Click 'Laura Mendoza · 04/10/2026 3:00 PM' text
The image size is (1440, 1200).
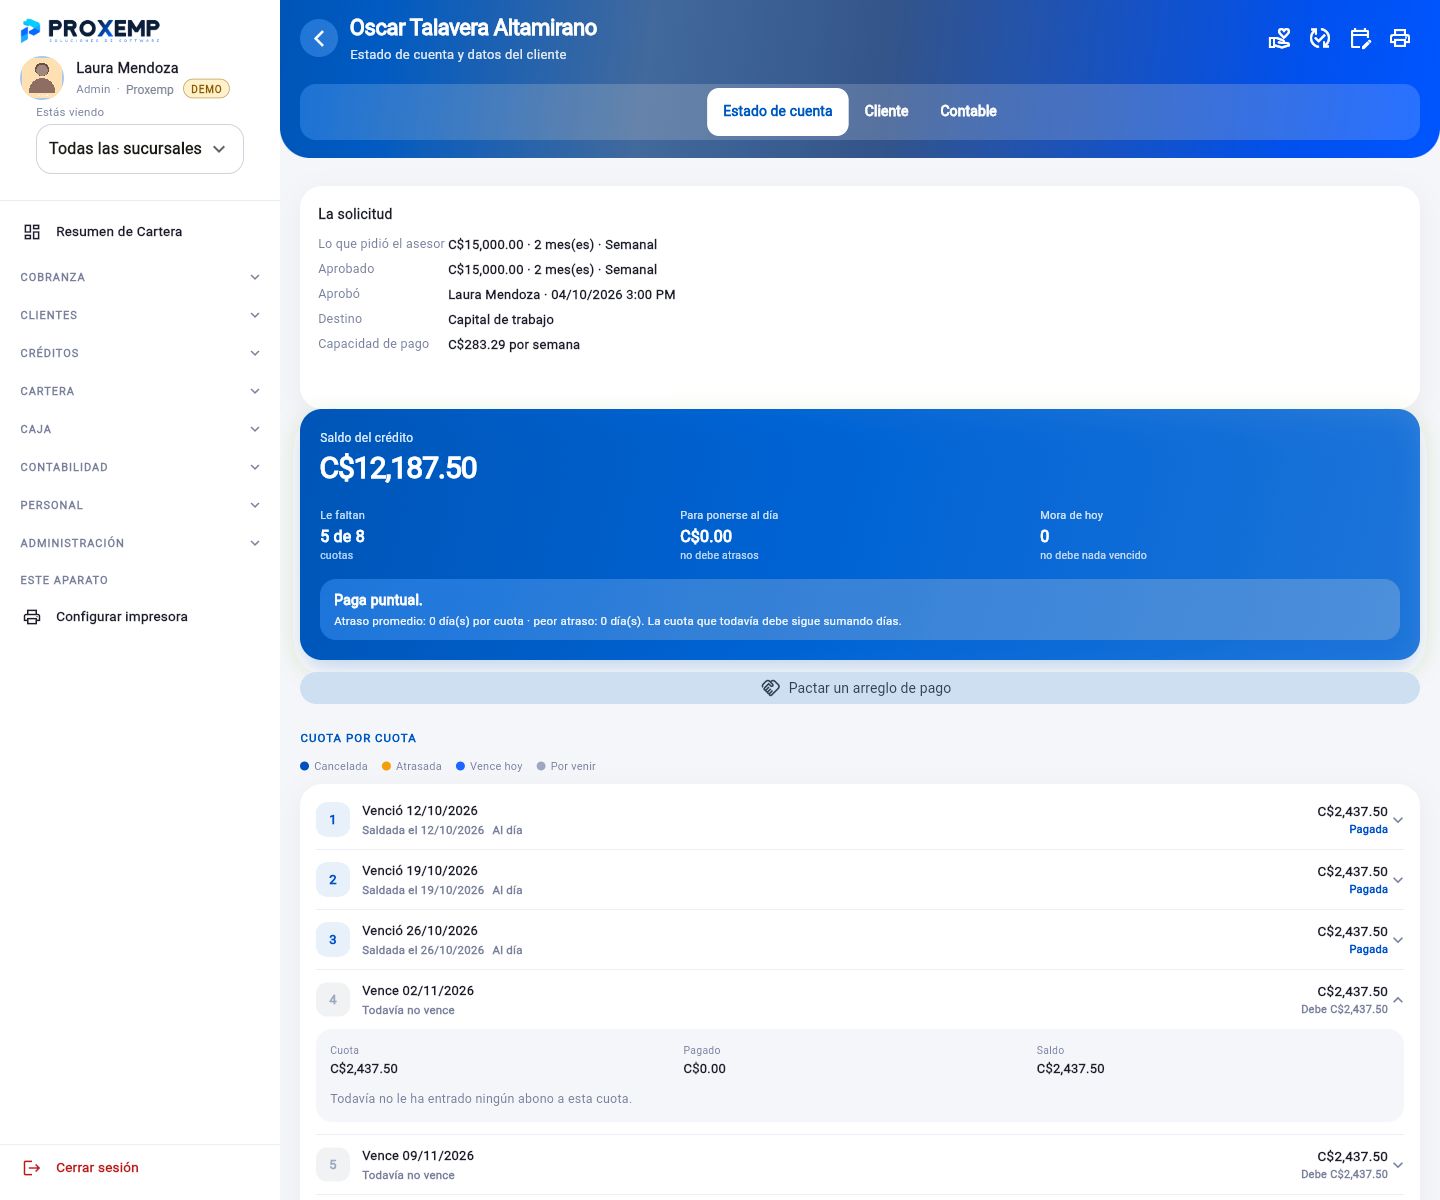click(x=562, y=295)
